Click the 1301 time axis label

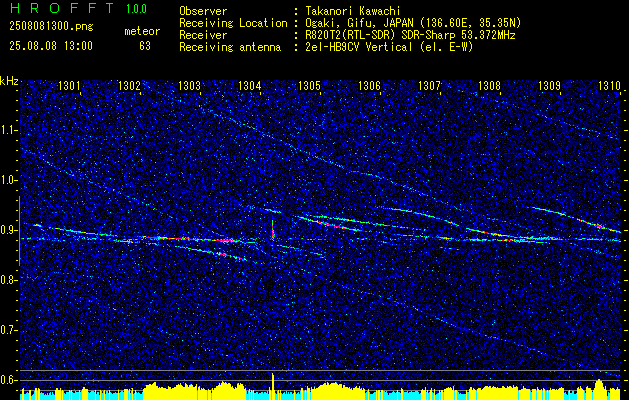[69, 85]
